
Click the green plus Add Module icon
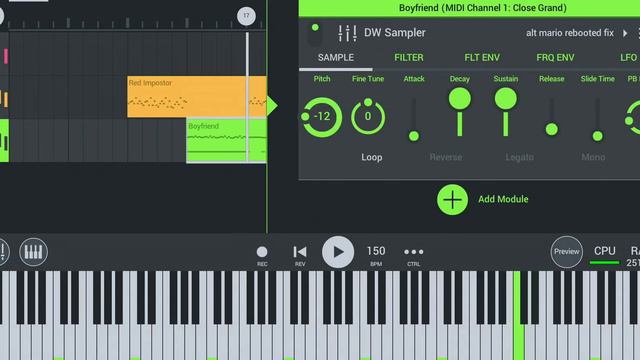(x=452, y=200)
